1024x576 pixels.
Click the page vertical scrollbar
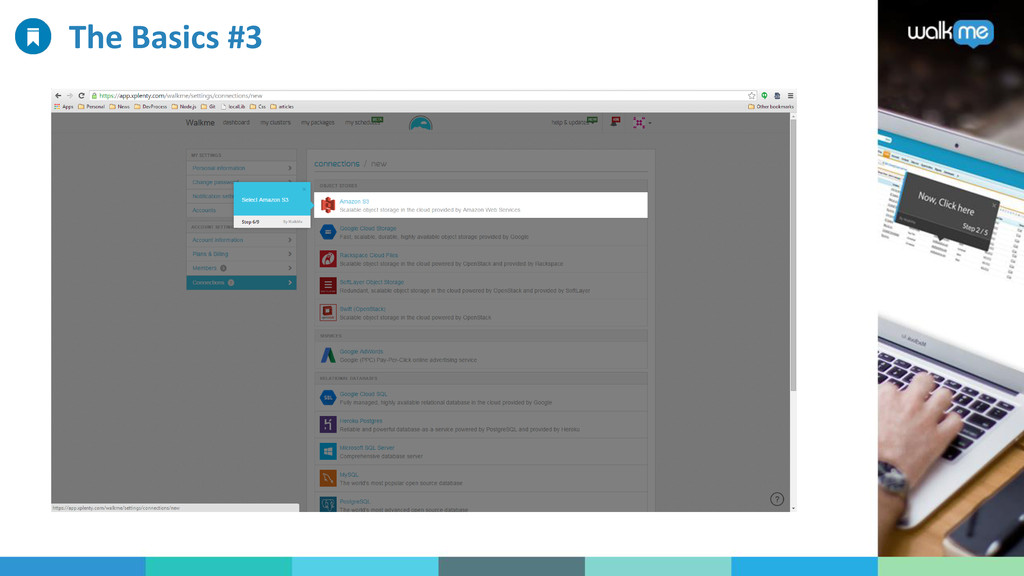[793, 255]
